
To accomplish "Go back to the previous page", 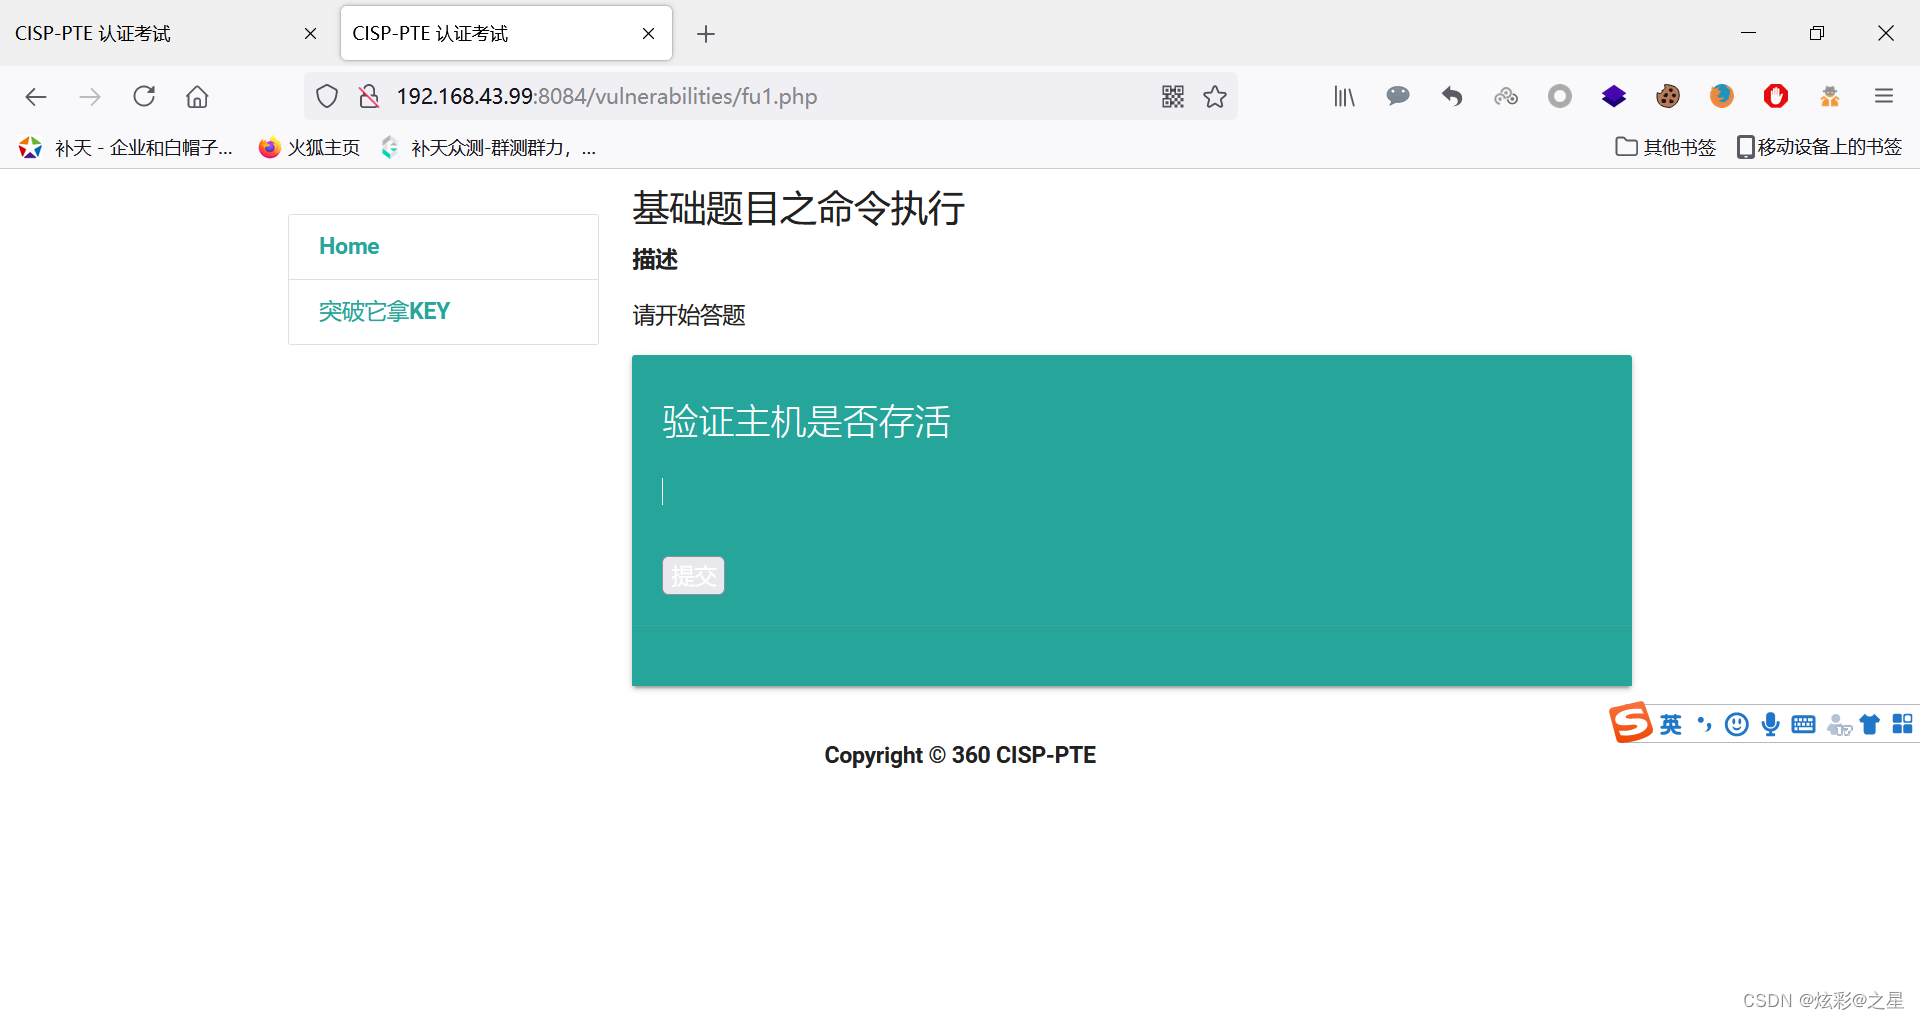I will point(36,96).
